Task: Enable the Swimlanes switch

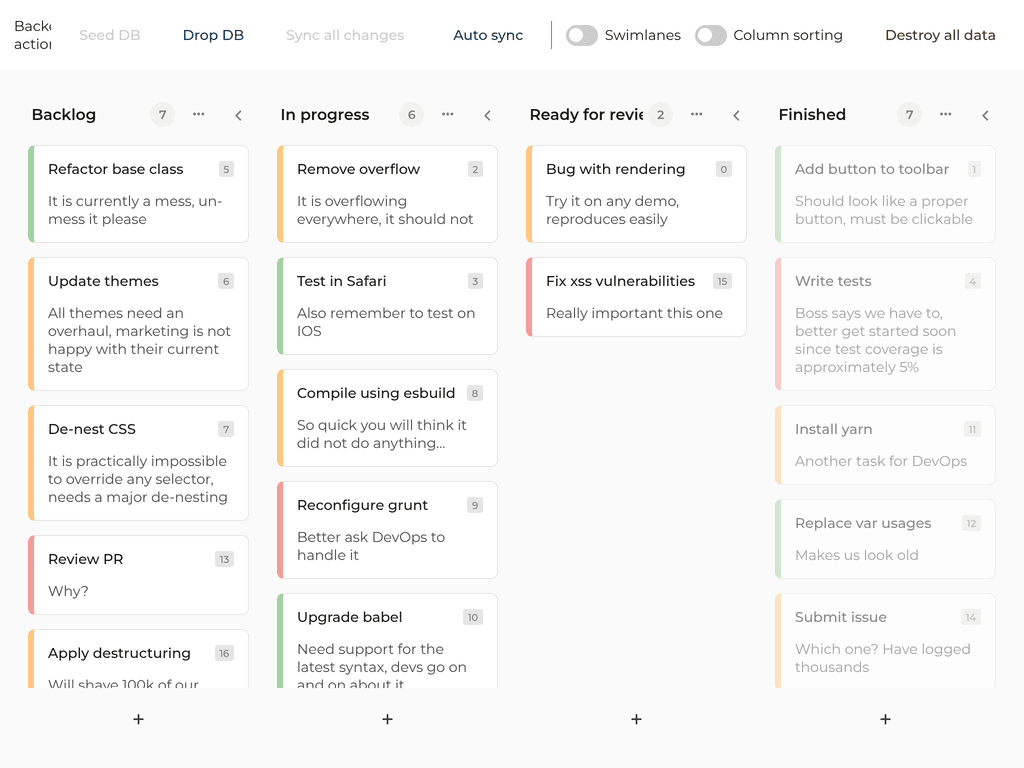Action: click(x=582, y=35)
